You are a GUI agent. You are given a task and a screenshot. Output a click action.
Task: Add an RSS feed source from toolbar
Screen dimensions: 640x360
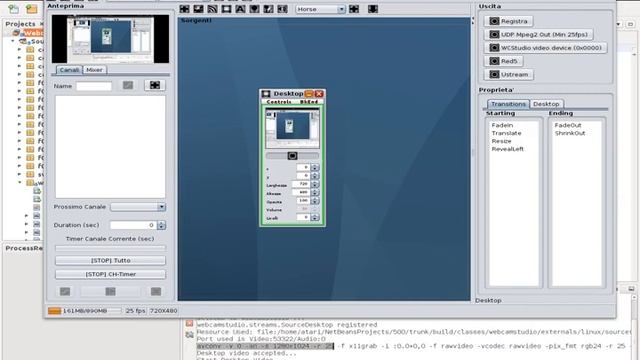point(212,9)
